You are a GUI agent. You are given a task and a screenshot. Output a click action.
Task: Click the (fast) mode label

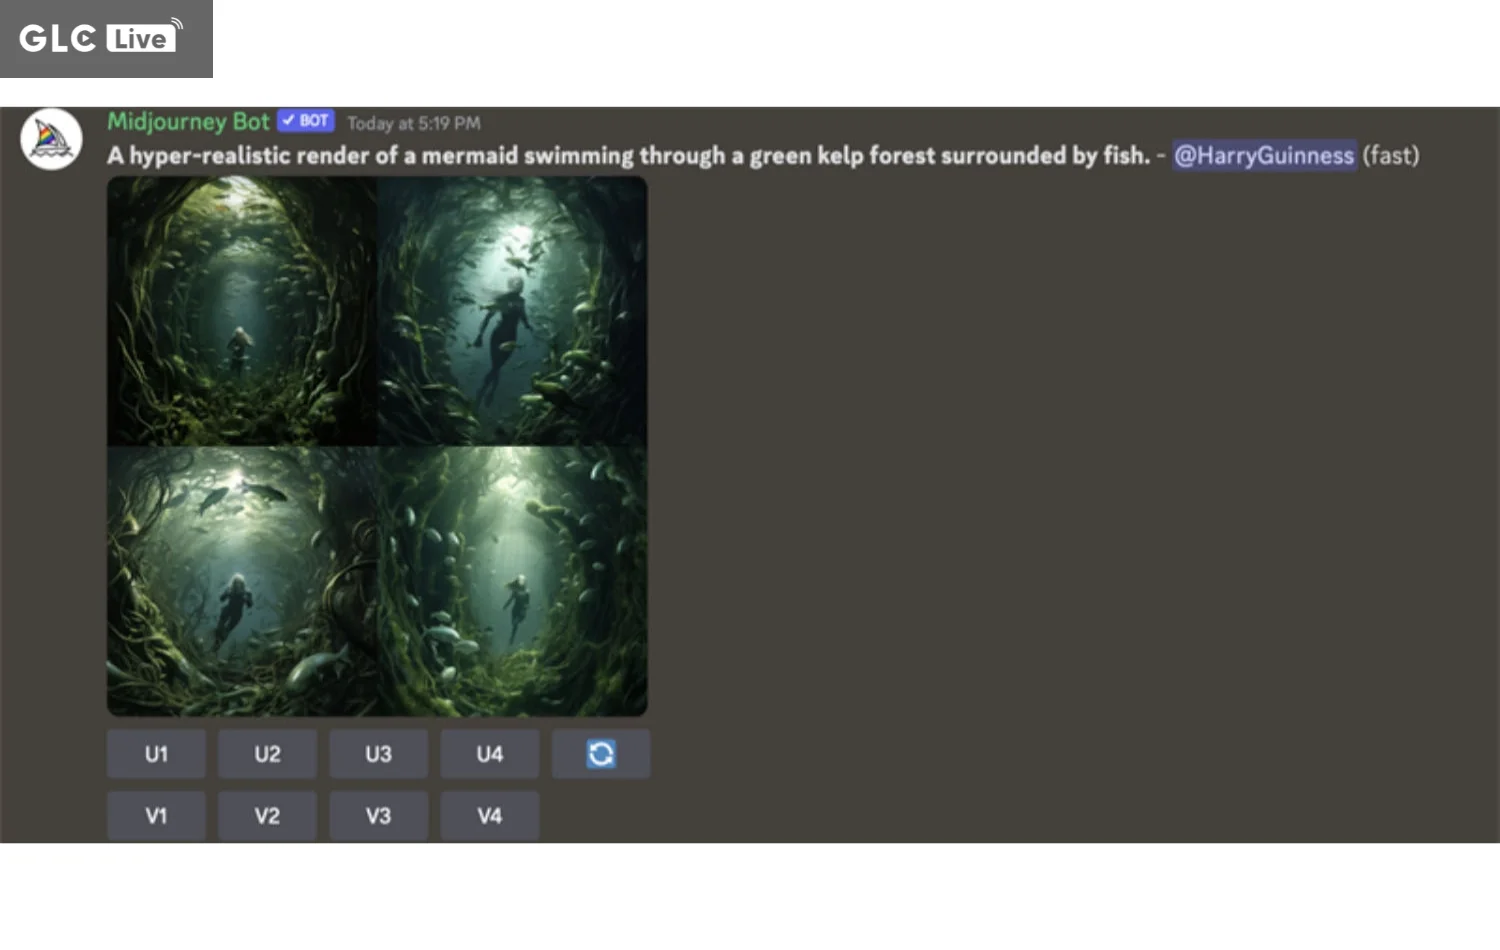(x=1391, y=156)
